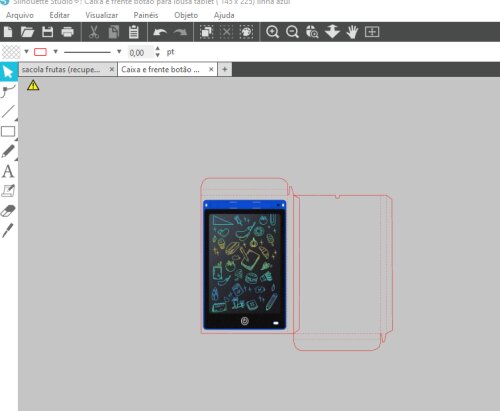Expand the line color dropdown arrow

[56, 52]
